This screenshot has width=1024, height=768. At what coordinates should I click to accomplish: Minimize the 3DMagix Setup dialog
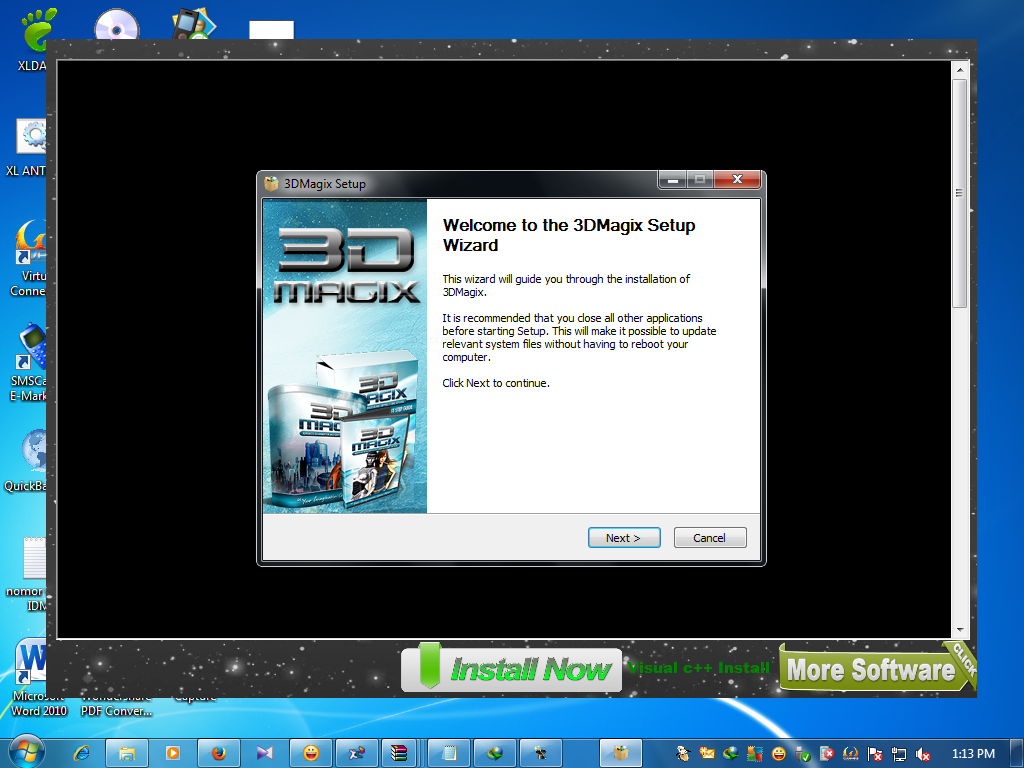coord(673,180)
